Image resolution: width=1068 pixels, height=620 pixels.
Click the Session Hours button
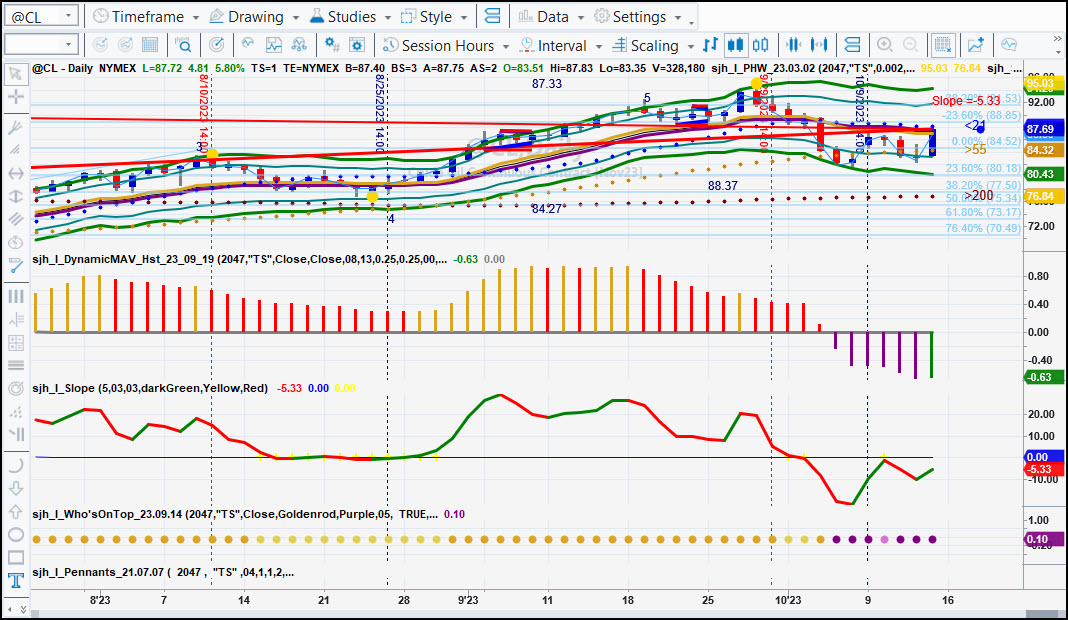[x=439, y=46]
